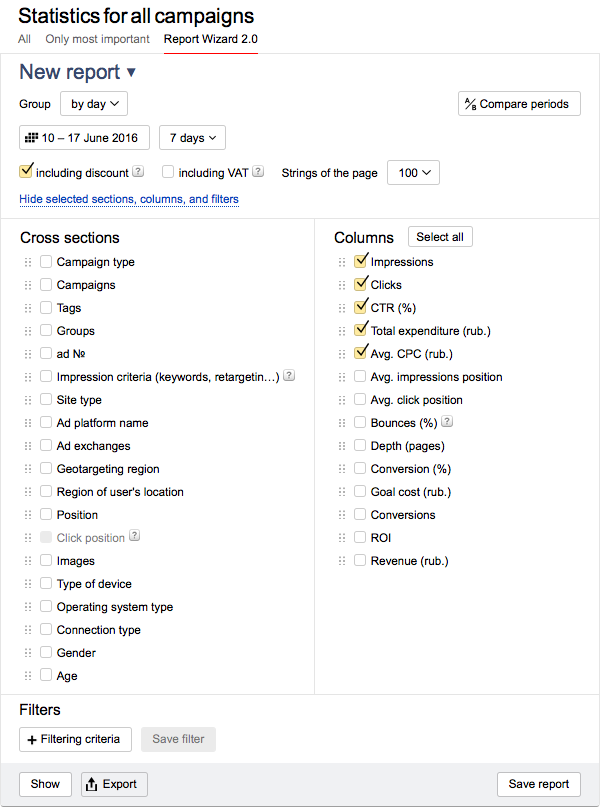The height and width of the screenshot is (807, 600).
Task: Open Strings of the page 100 dropdown
Action: click(x=413, y=173)
